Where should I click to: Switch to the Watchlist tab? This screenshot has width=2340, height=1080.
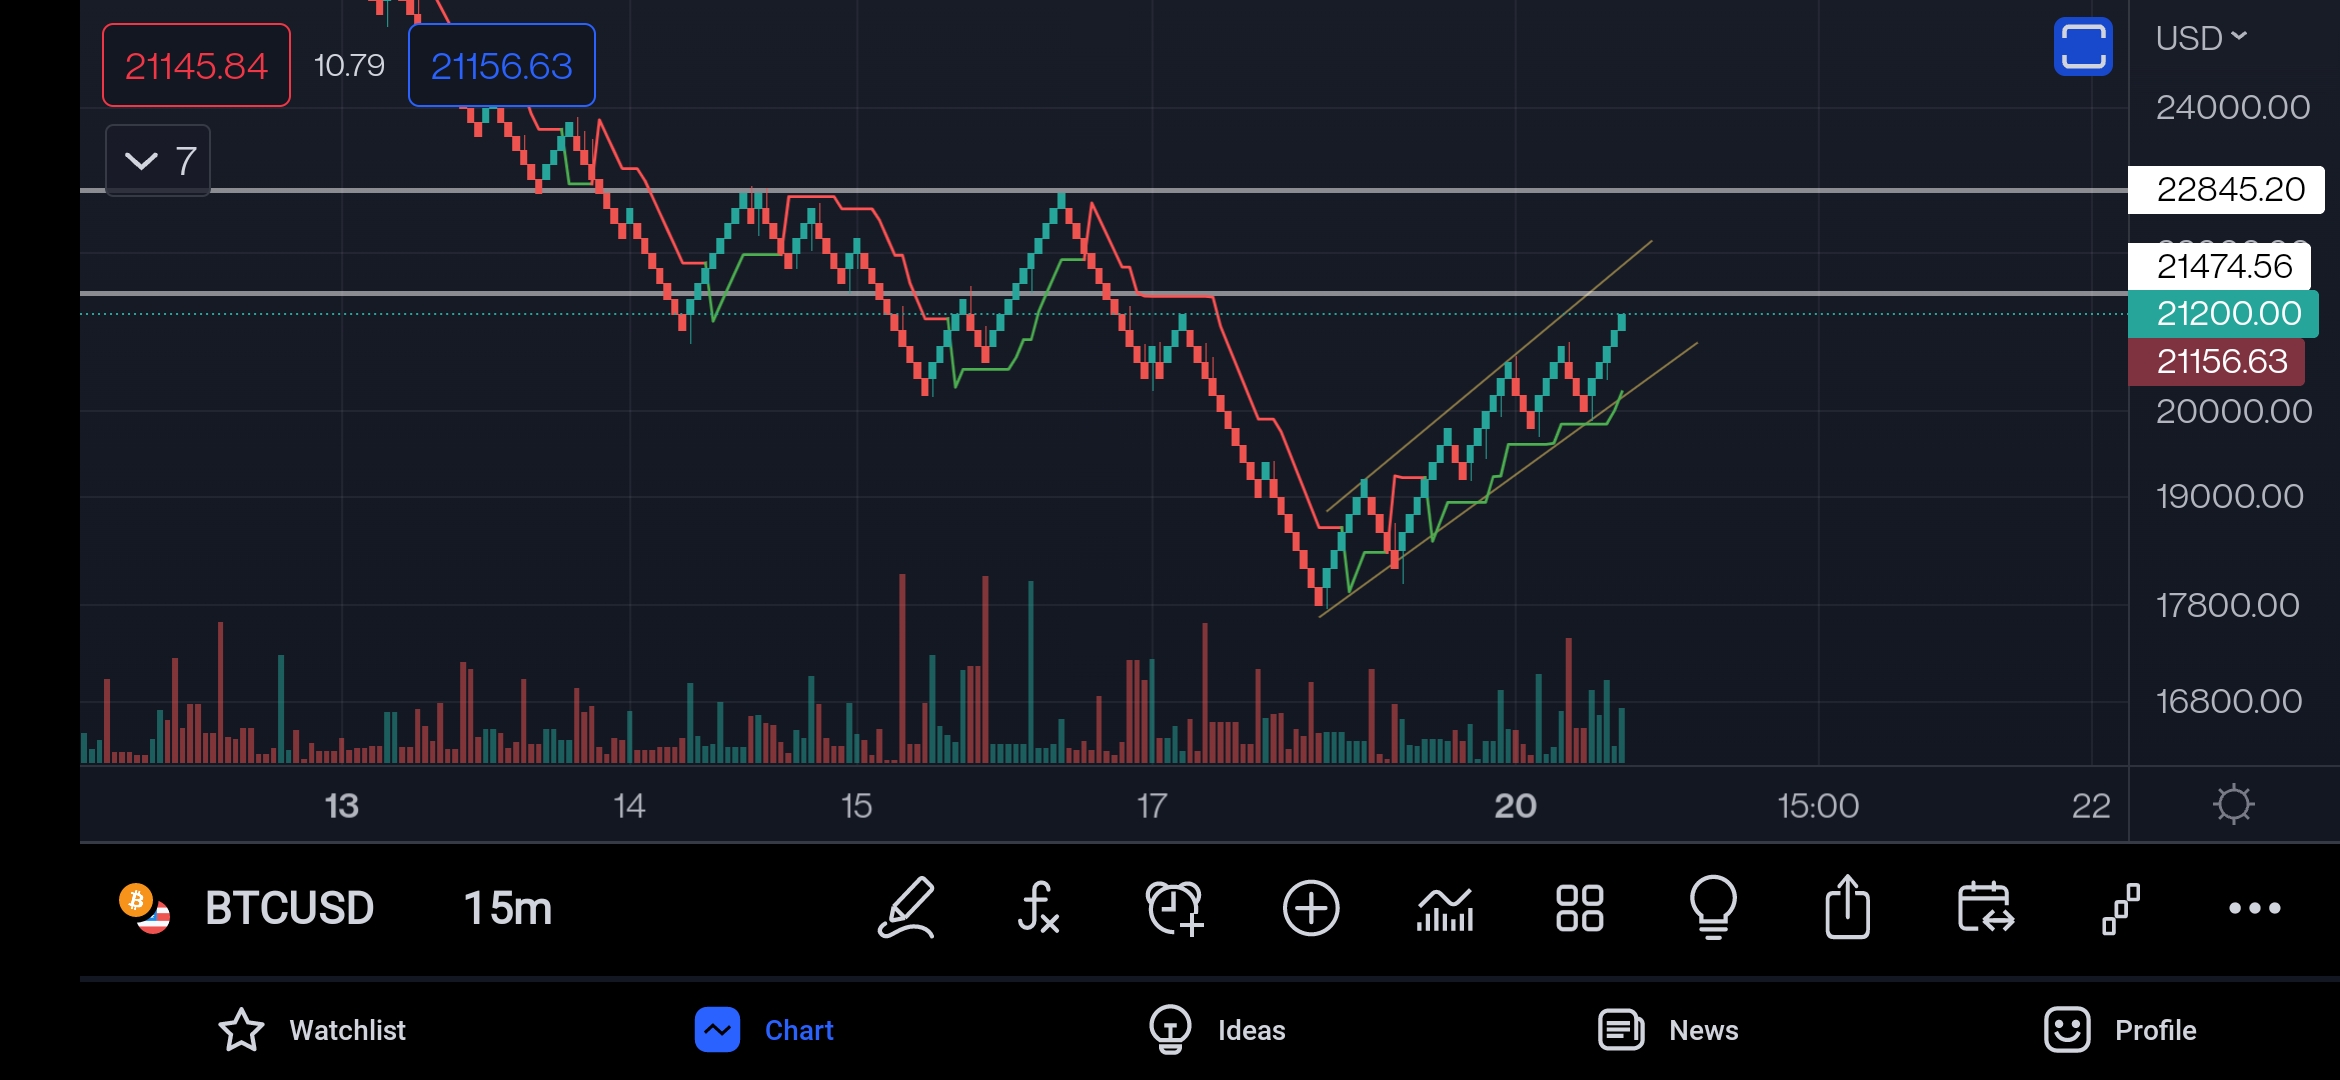[312, 1030]
